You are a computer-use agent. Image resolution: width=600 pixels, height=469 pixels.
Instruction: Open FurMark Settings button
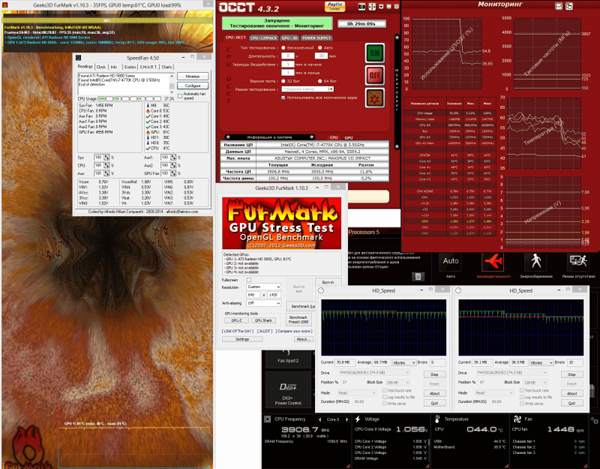coord(242,339)
